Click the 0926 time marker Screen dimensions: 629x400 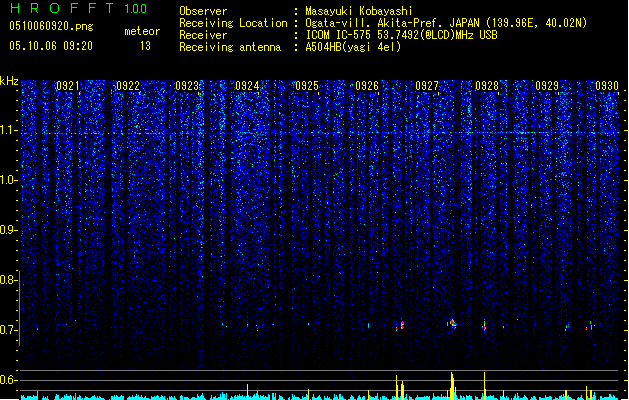coord(367,86)
